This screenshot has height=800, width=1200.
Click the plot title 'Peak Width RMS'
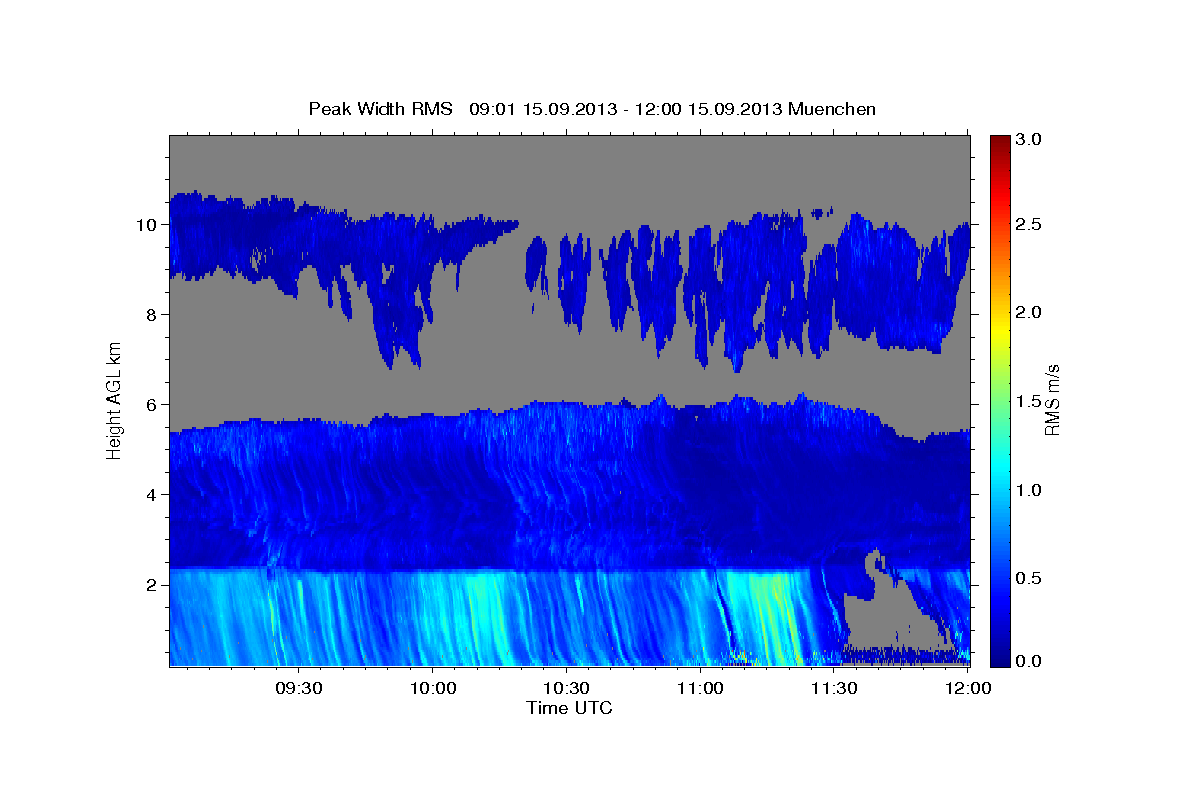[380, 109]
